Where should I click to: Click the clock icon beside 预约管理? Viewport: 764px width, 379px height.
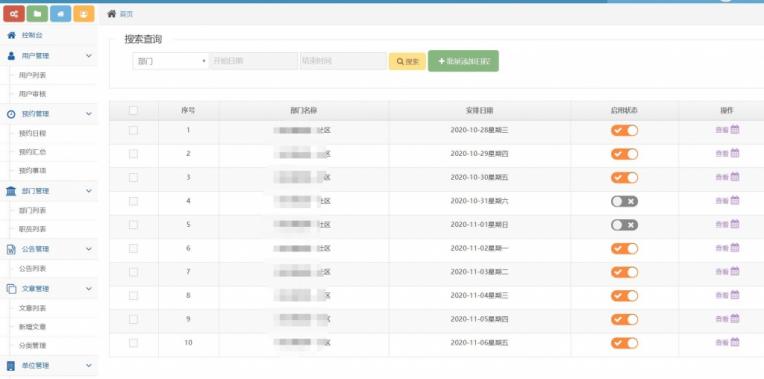11,114
